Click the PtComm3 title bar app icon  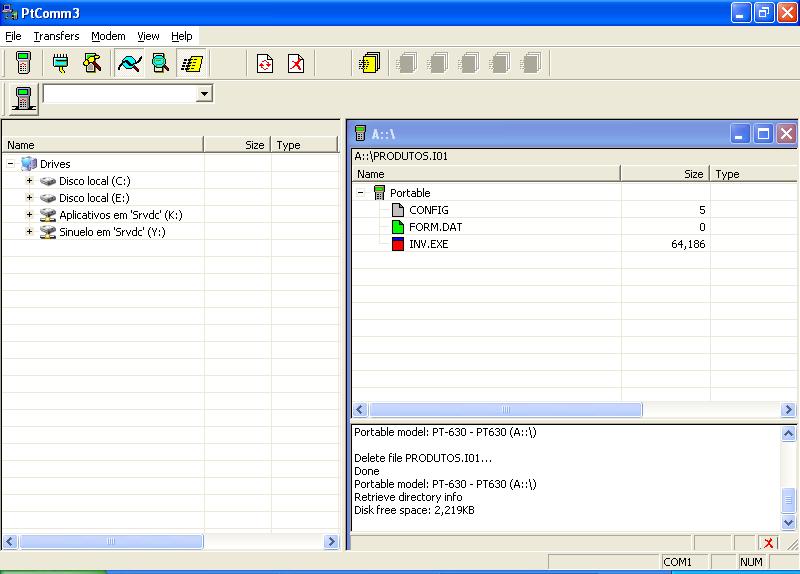pyautogui.click(x=10, y=12)
